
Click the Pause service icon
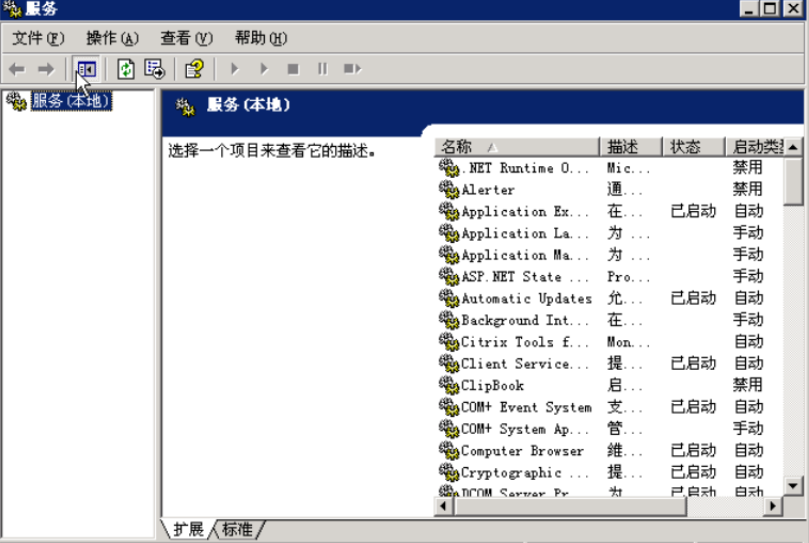pos(322,69)
